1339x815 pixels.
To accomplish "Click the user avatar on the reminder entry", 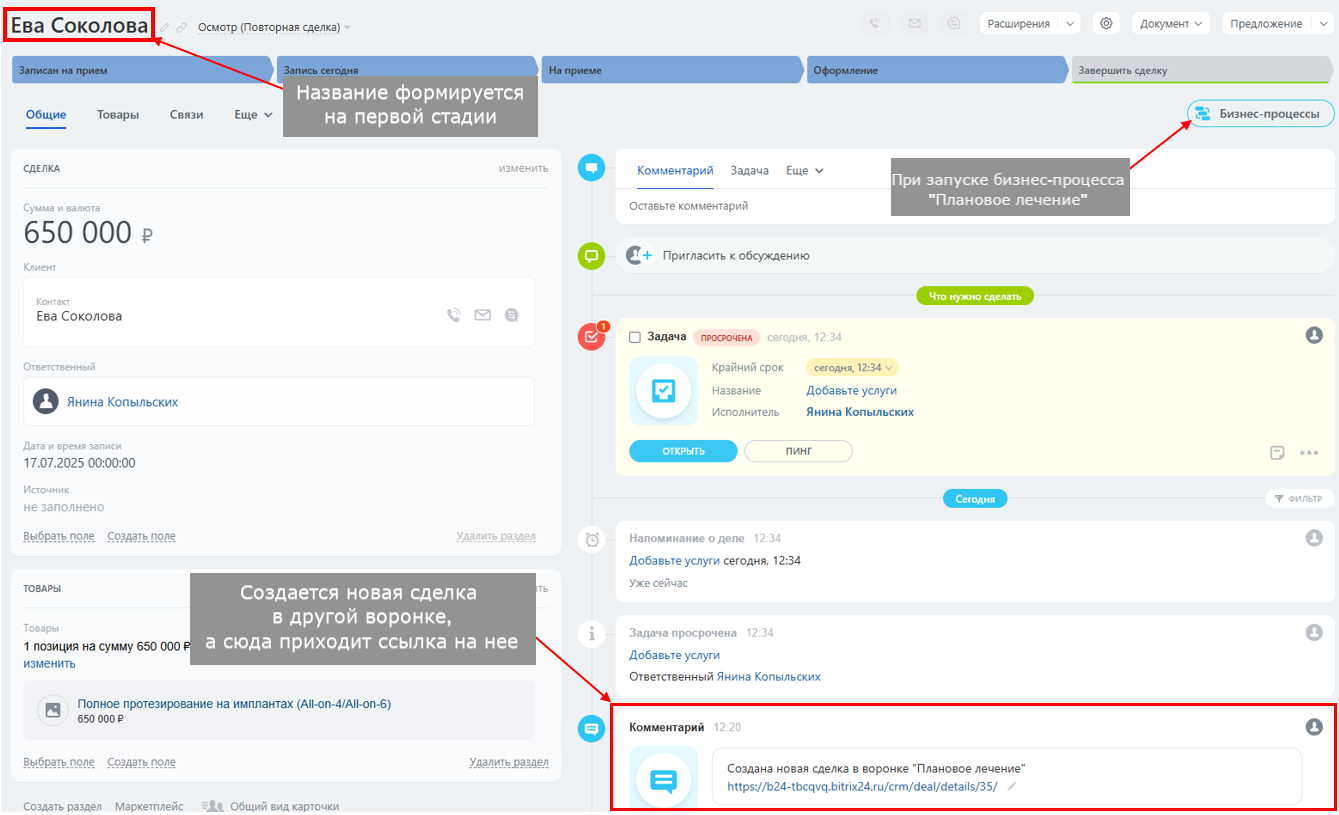I will [x=1315, y=538].
